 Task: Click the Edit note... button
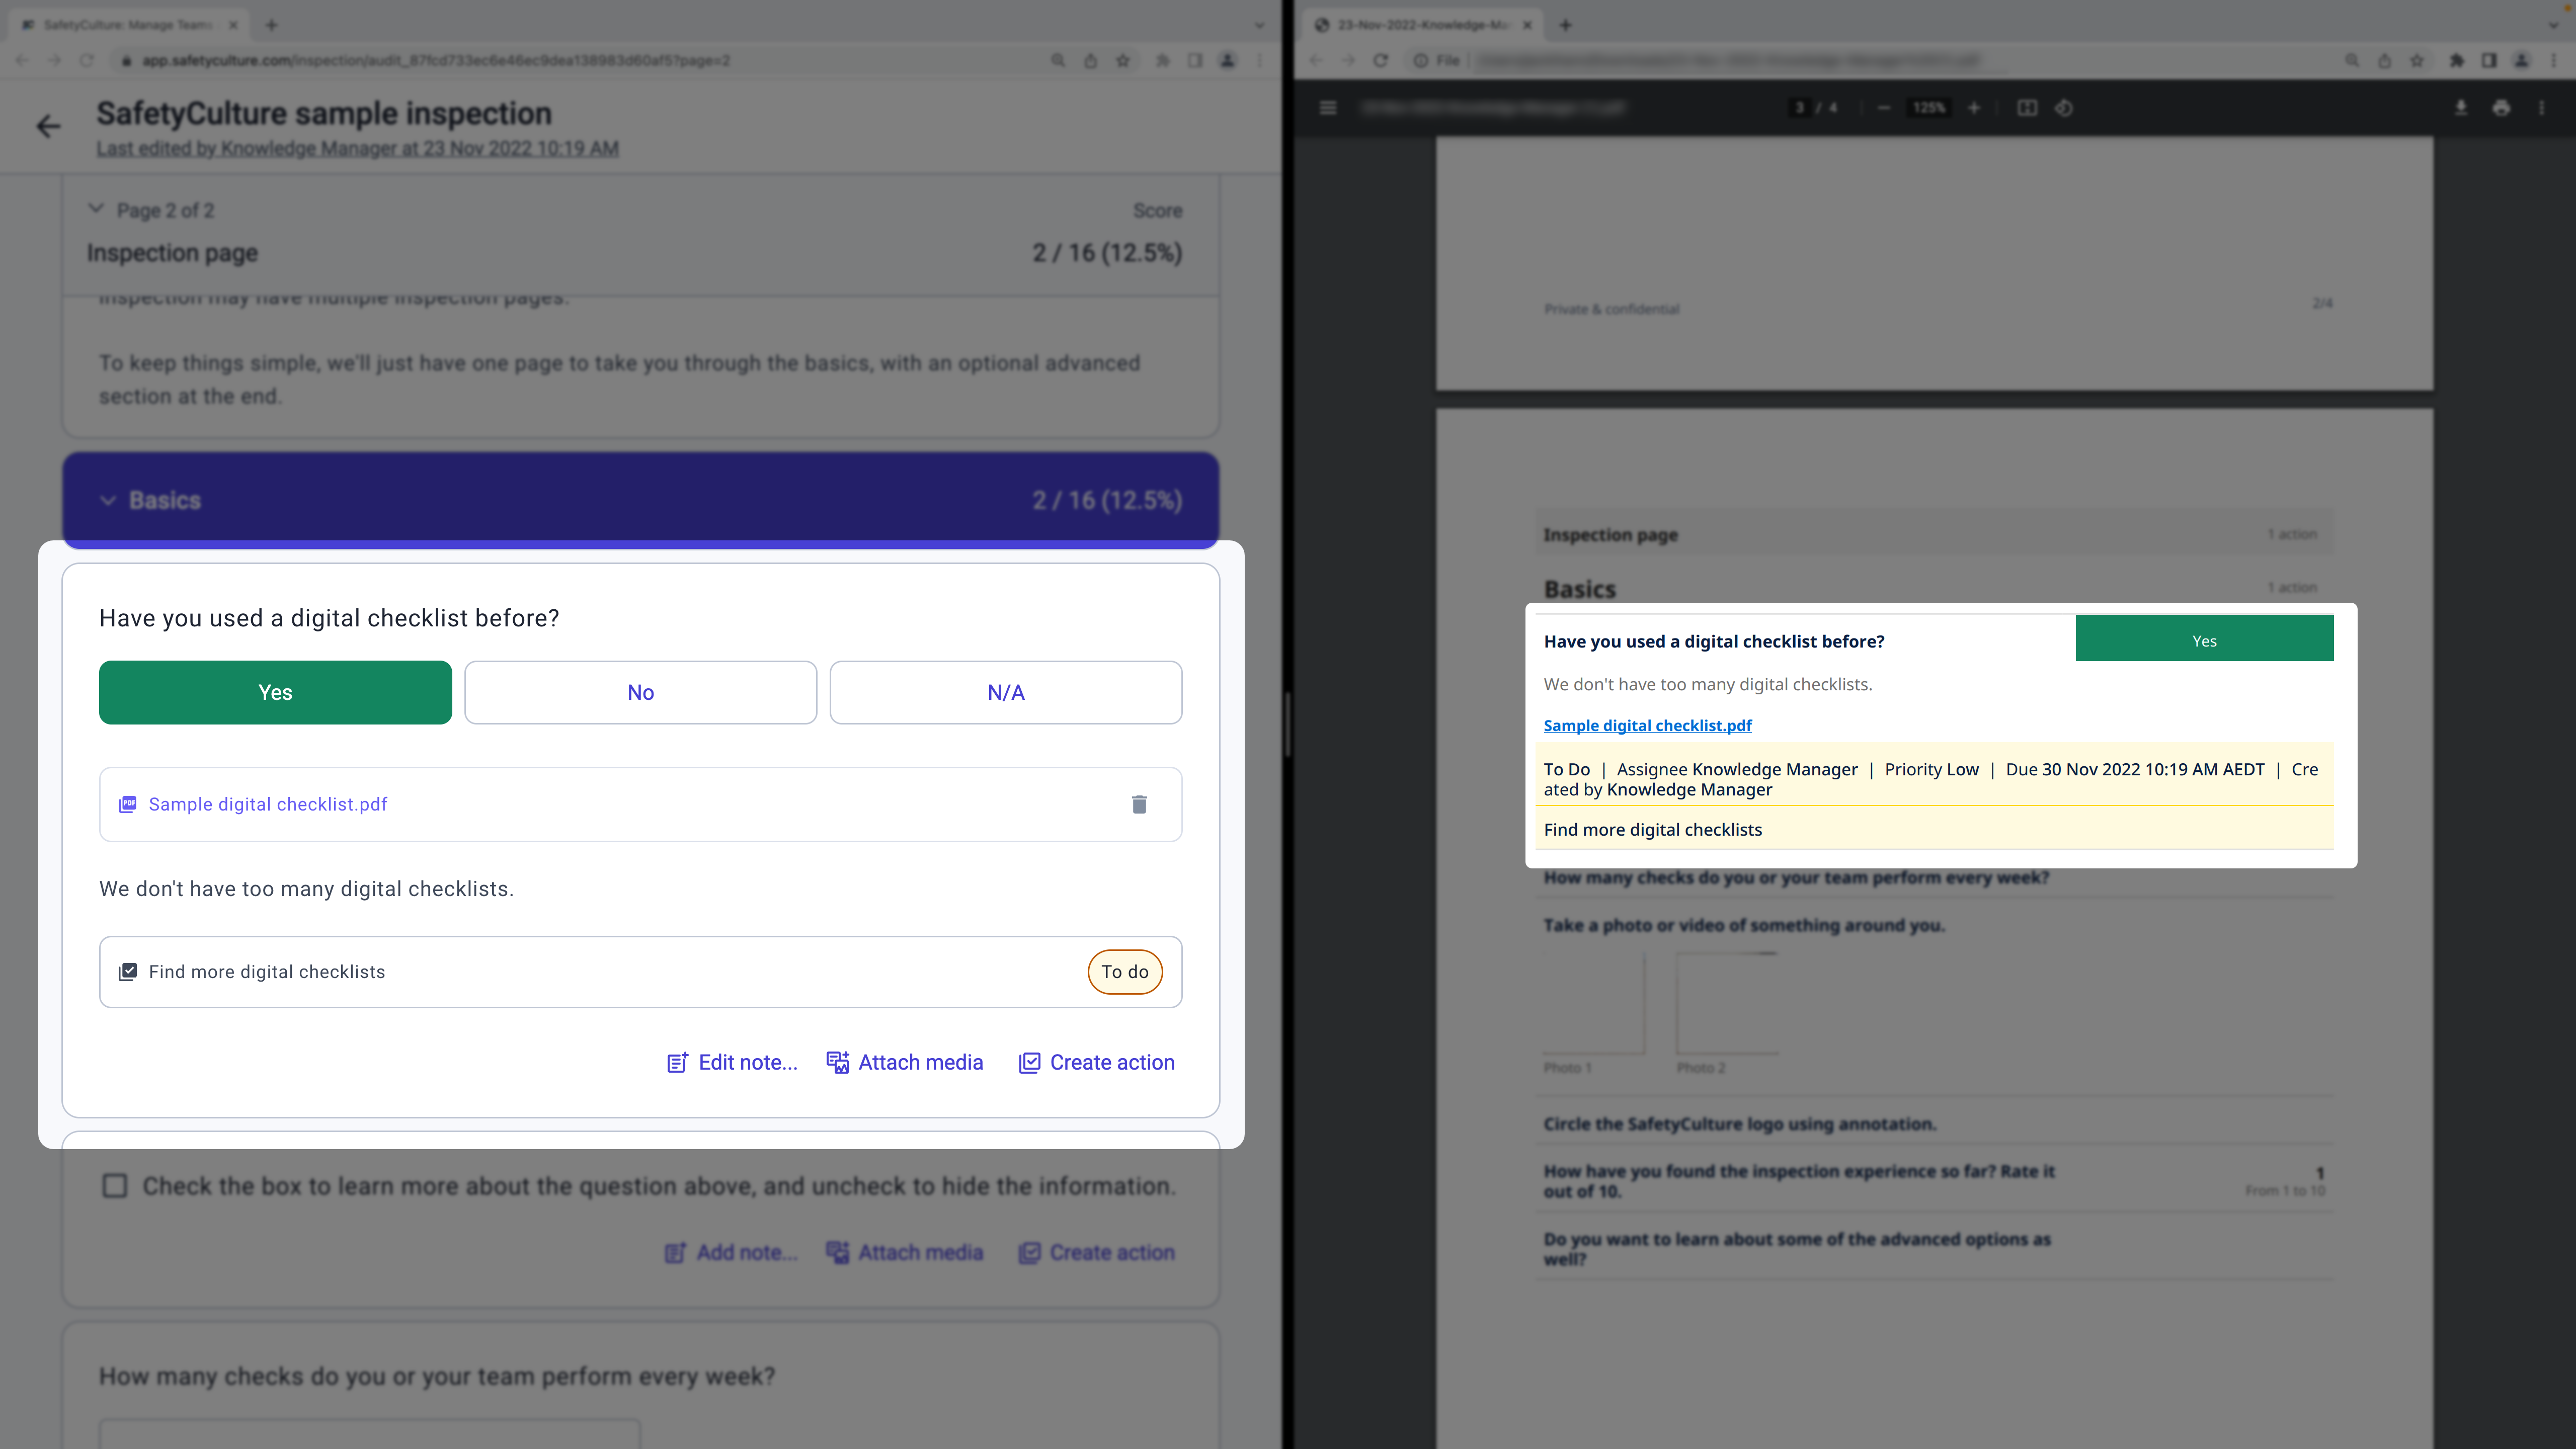[x=732, y=1062]
